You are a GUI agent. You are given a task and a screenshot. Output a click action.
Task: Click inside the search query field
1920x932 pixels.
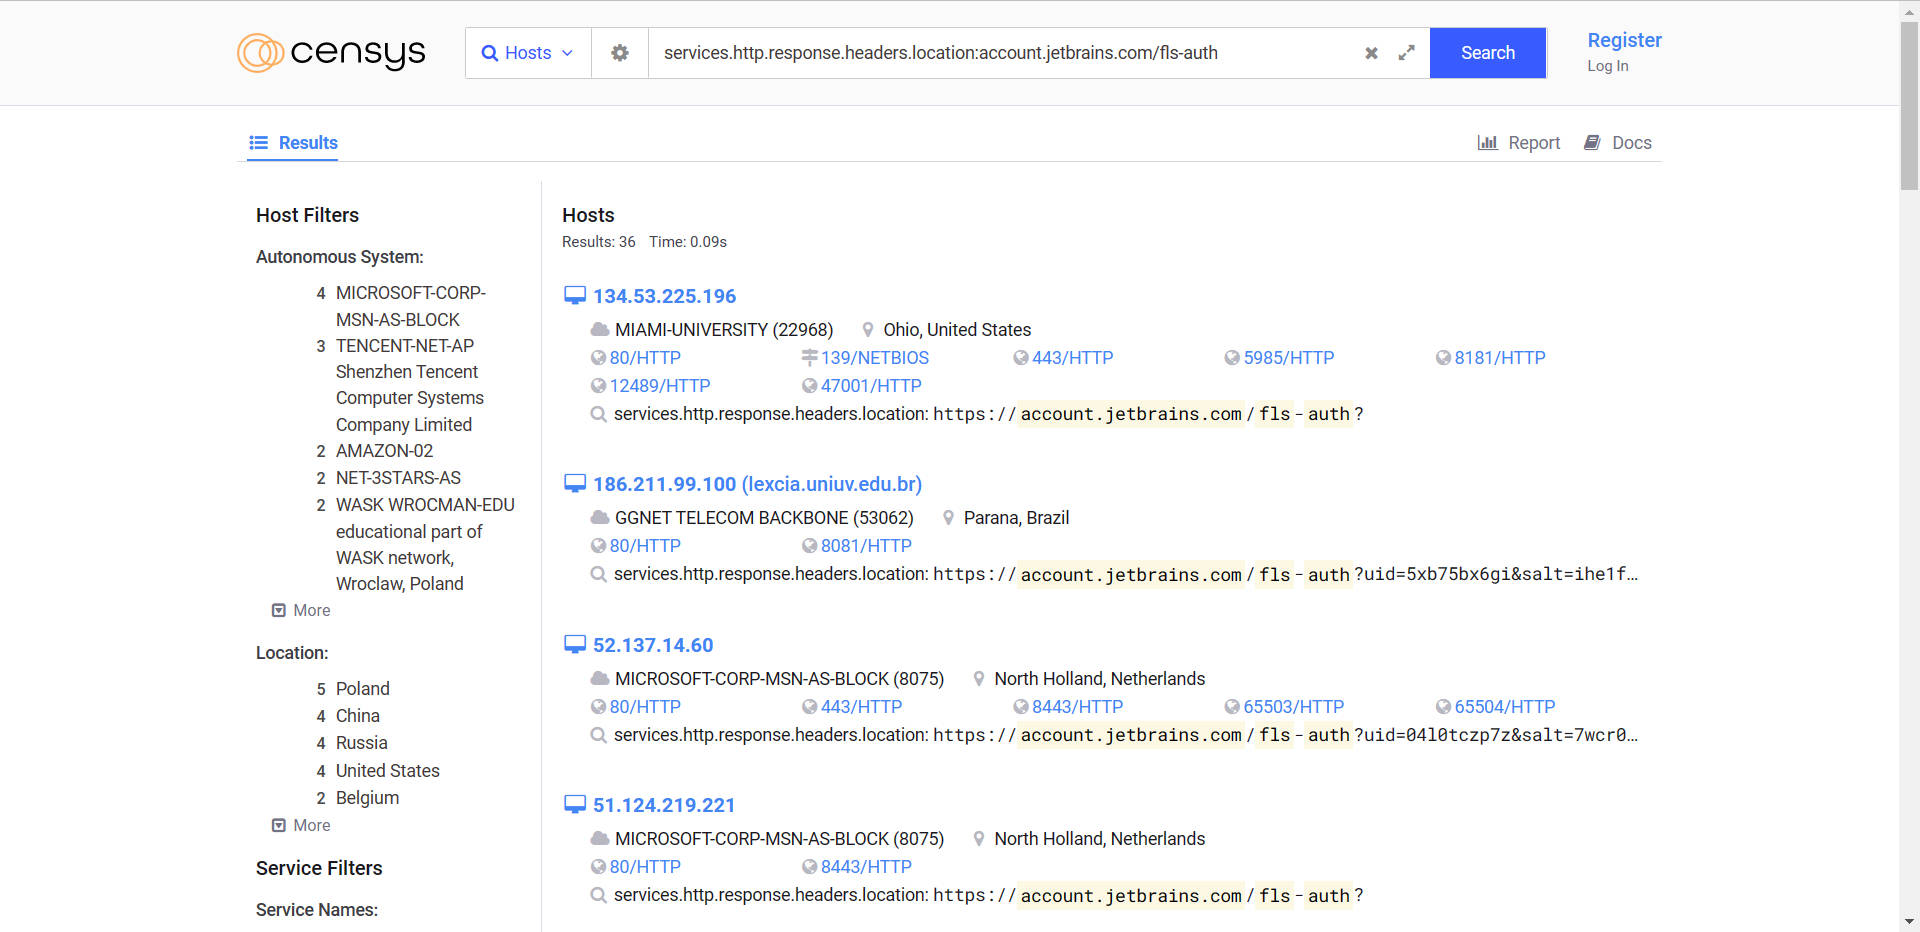(1005, 53)
